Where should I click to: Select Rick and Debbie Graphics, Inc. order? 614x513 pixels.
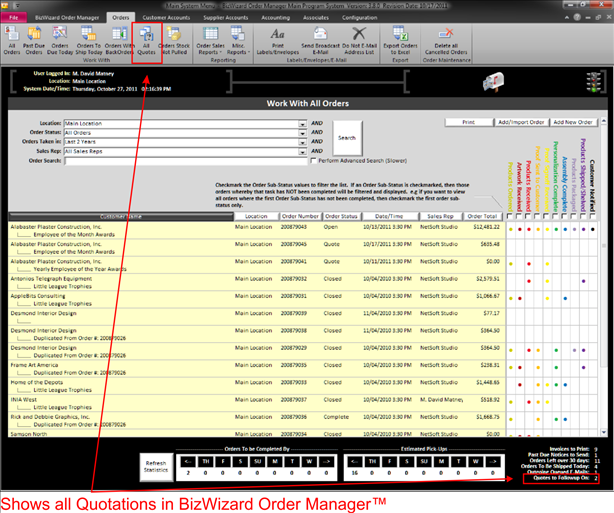[254, 421]
